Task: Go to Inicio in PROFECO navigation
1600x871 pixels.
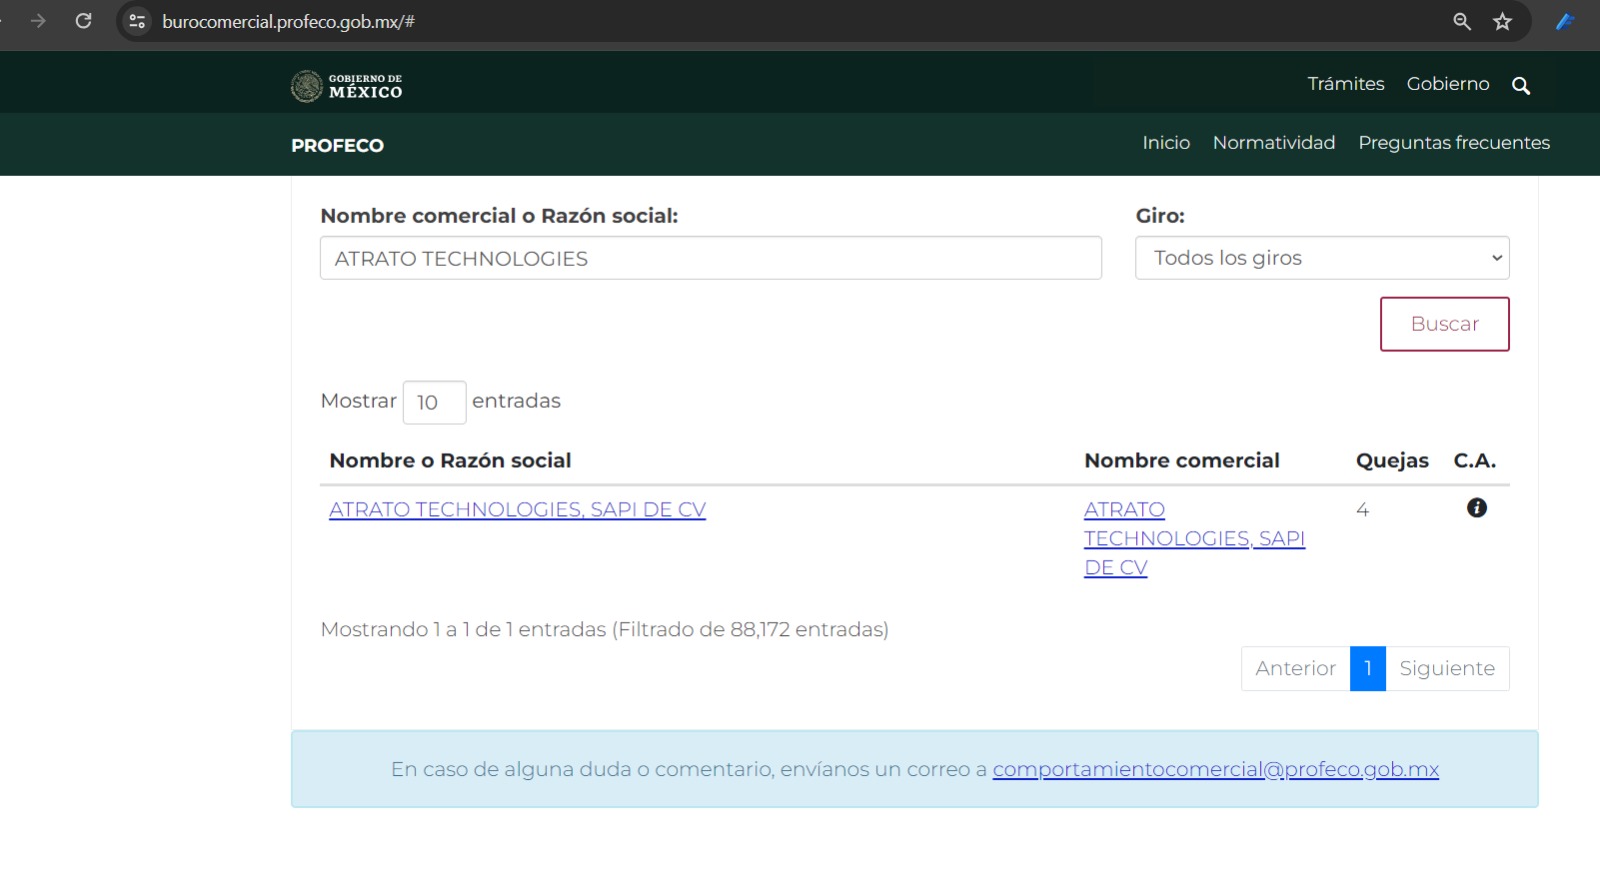Action: pos(1166,143)
